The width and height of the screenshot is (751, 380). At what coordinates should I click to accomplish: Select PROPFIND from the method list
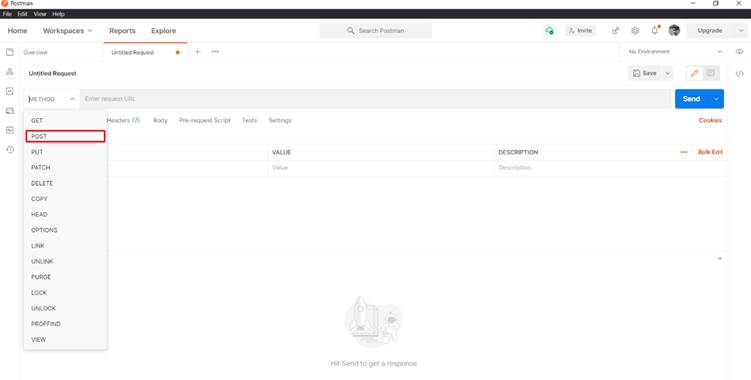point(65,324)
